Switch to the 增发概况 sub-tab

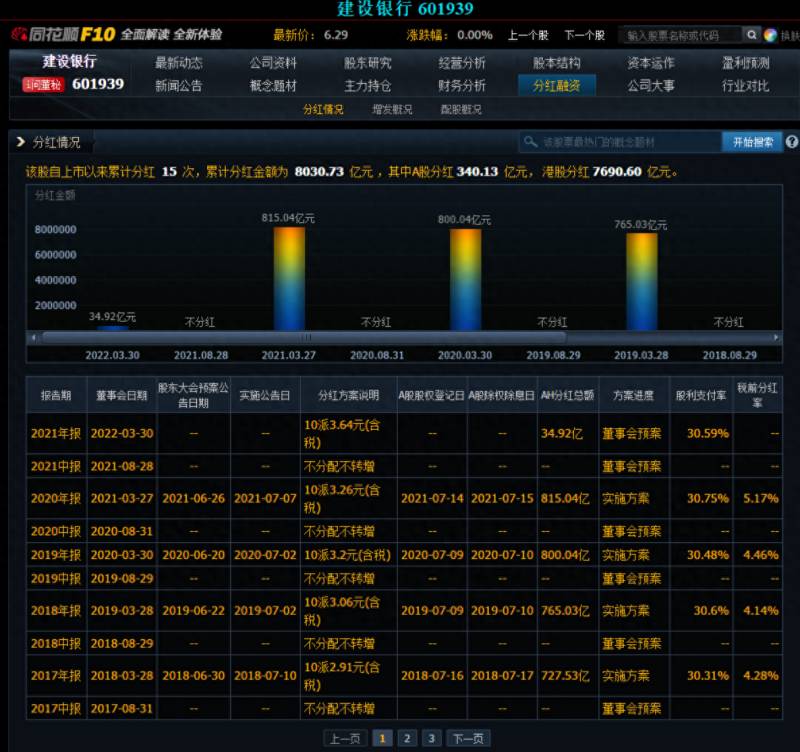(x=392, y=109)
